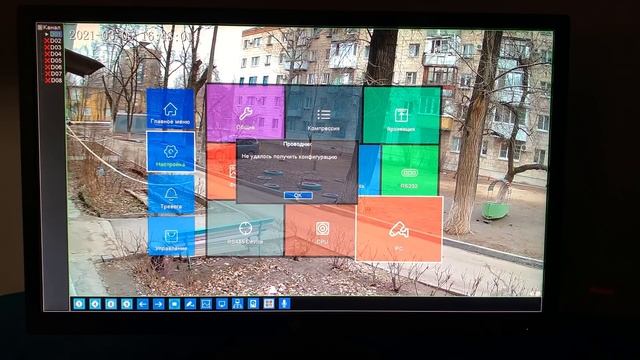The height and width of the screenshot is (360, 640).
Task: Click the 'Не удалось получить конфигурацию' message
Action: click(x=289, y=157)
